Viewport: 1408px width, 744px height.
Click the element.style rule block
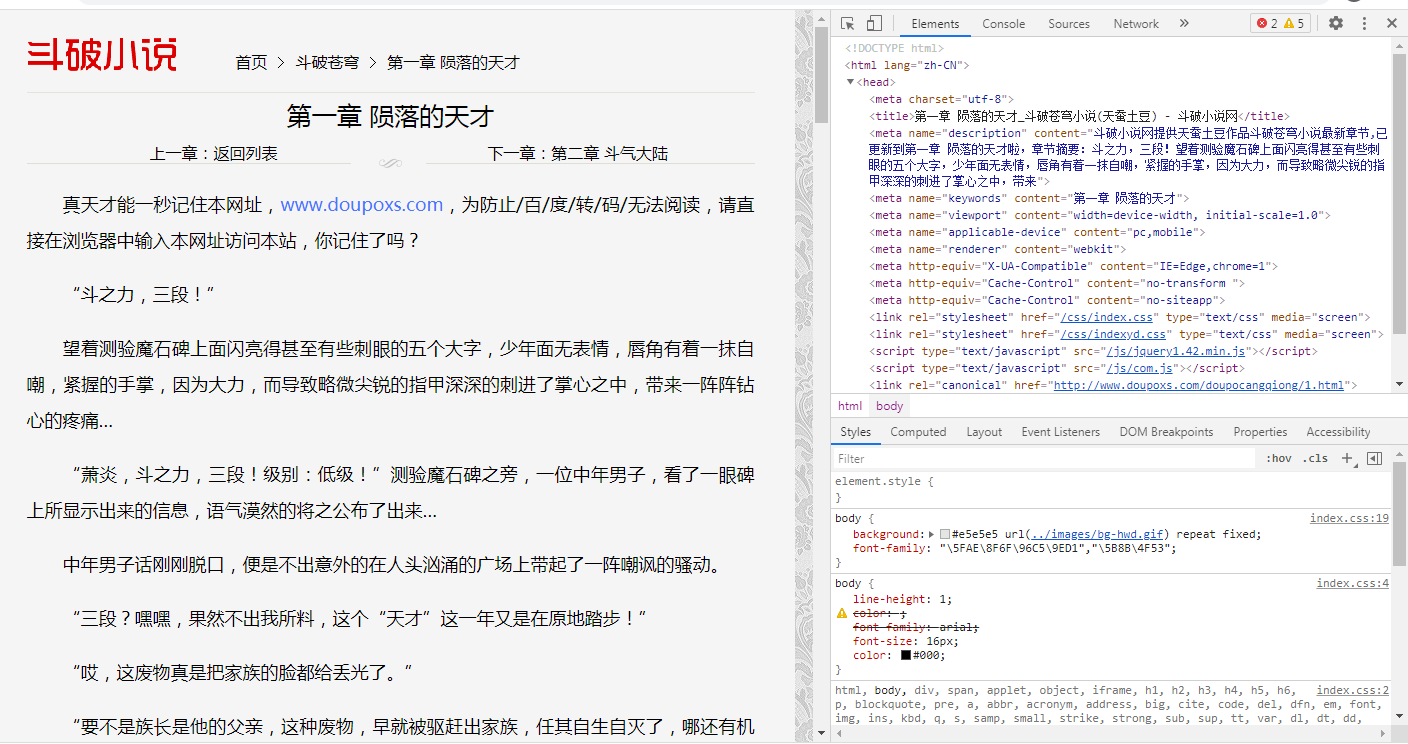(1111, 489)
